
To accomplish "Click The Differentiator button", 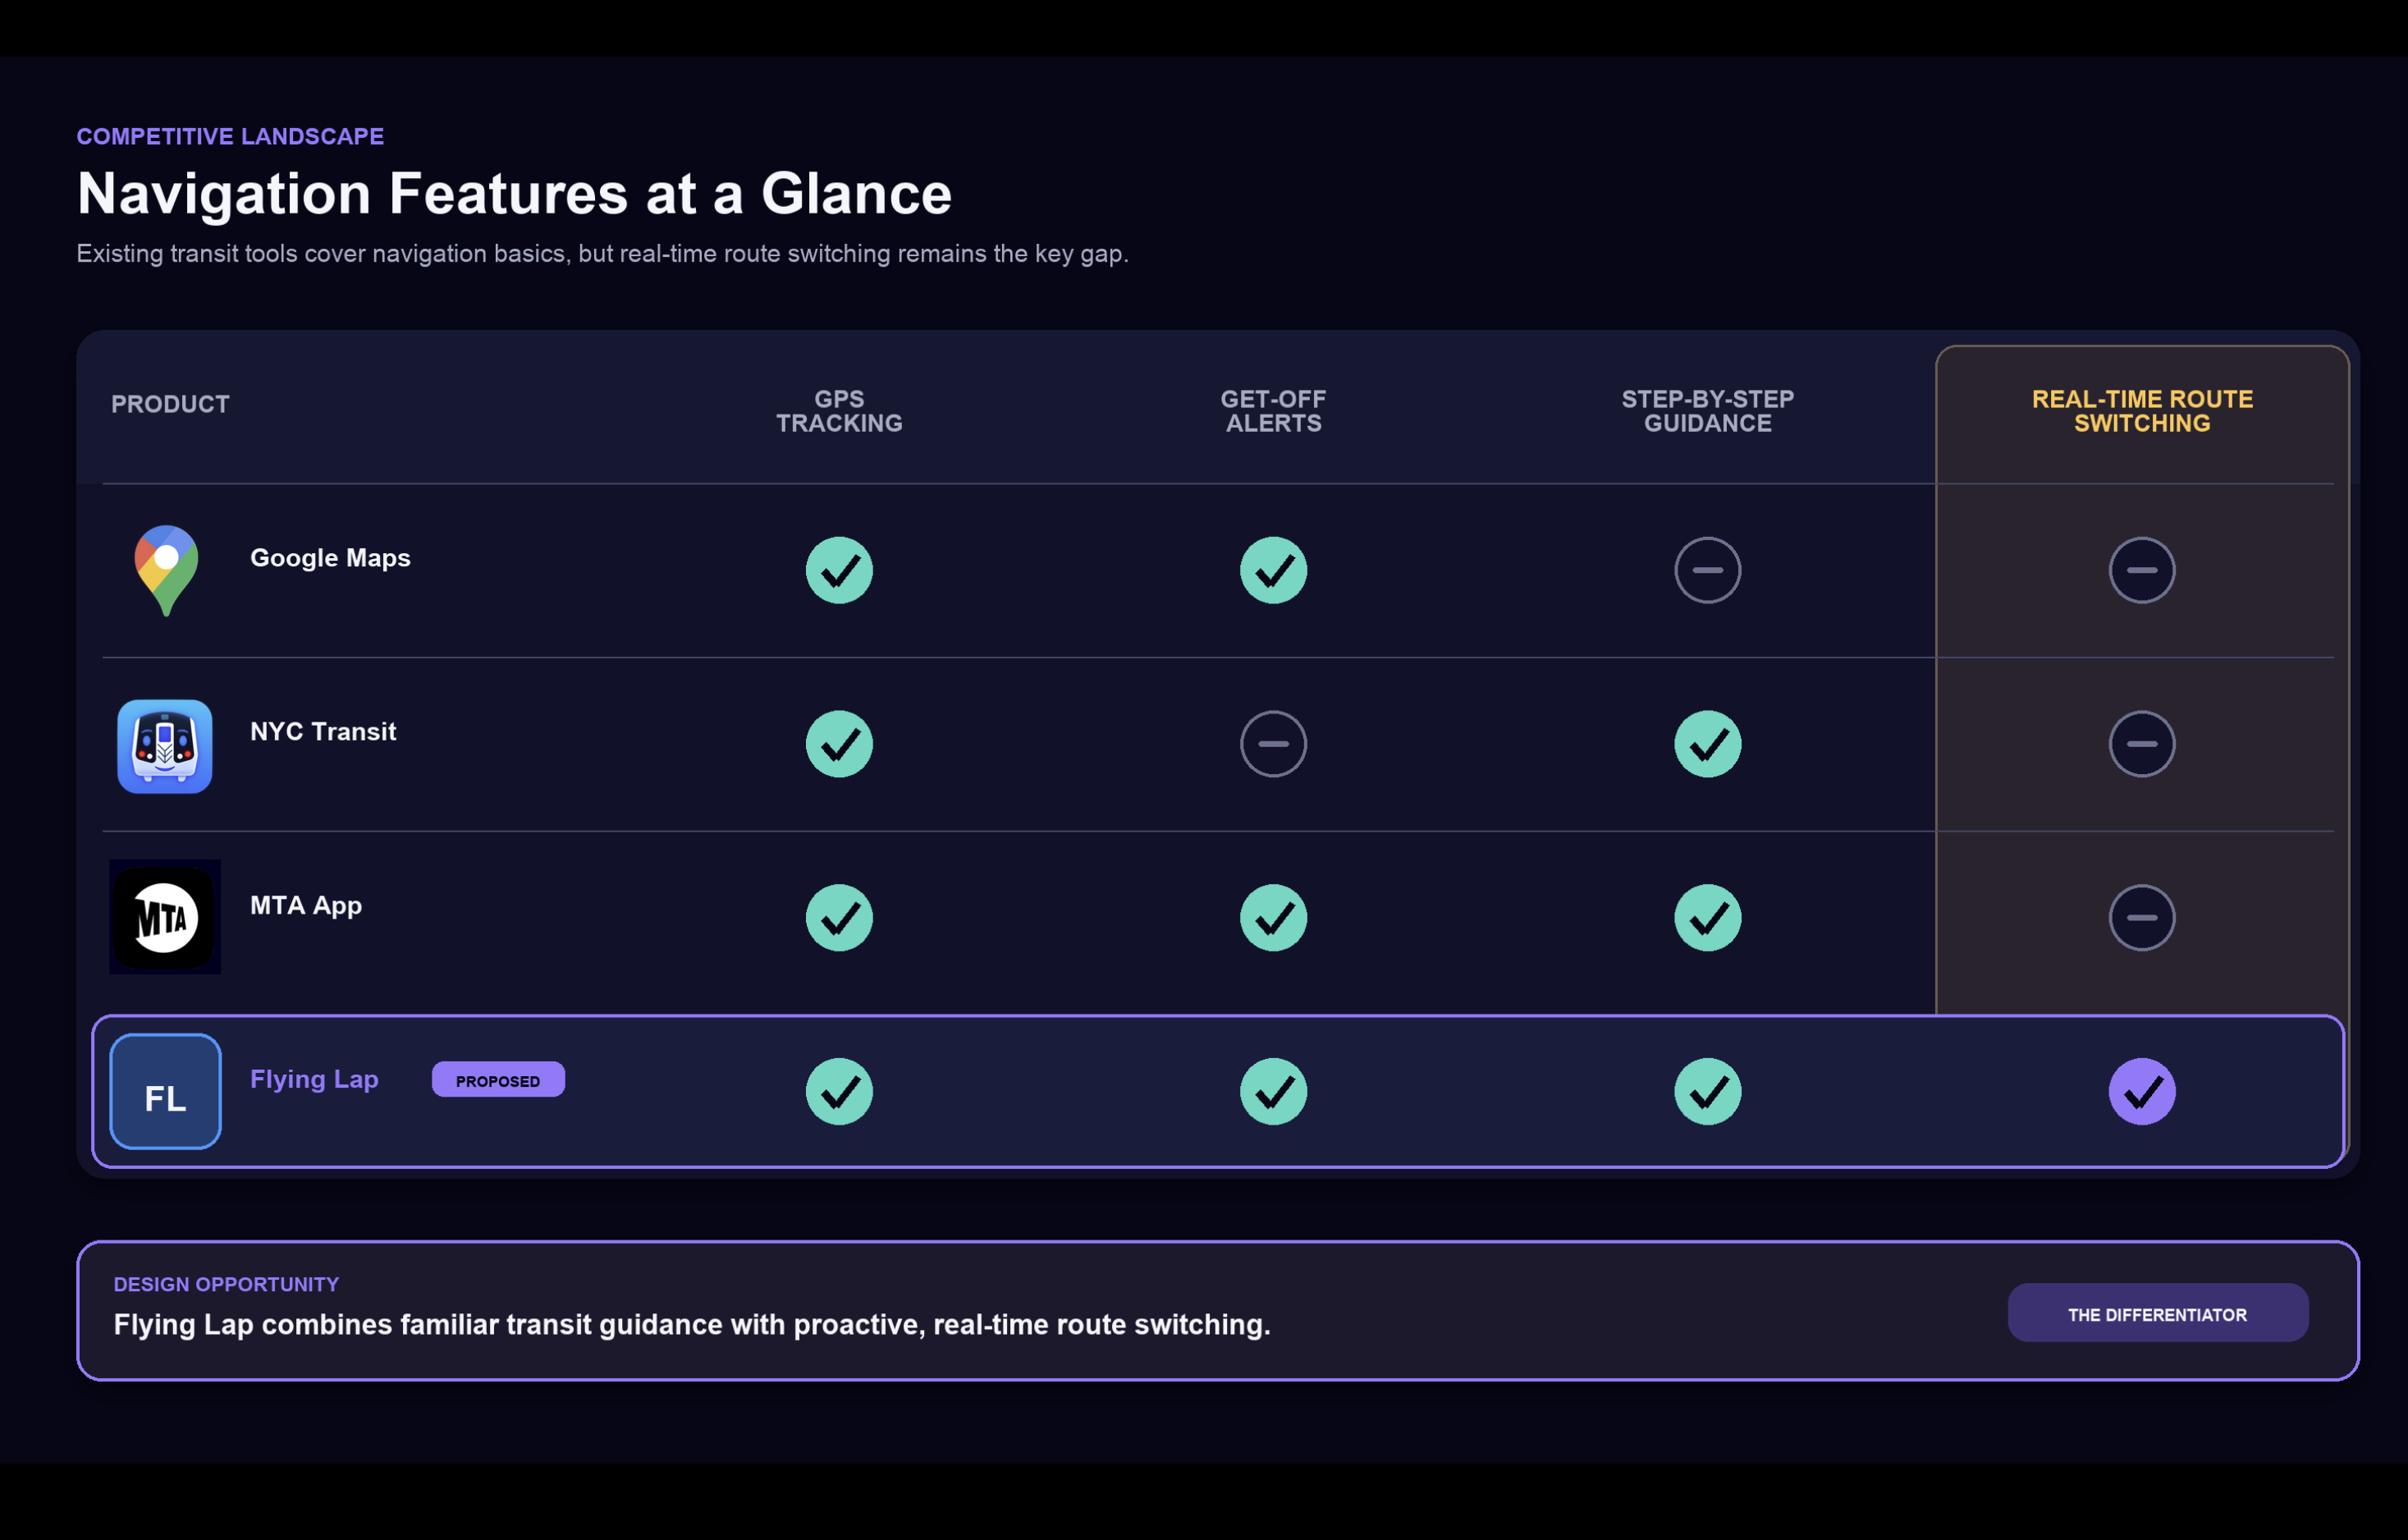I will pos(2157,1313).
